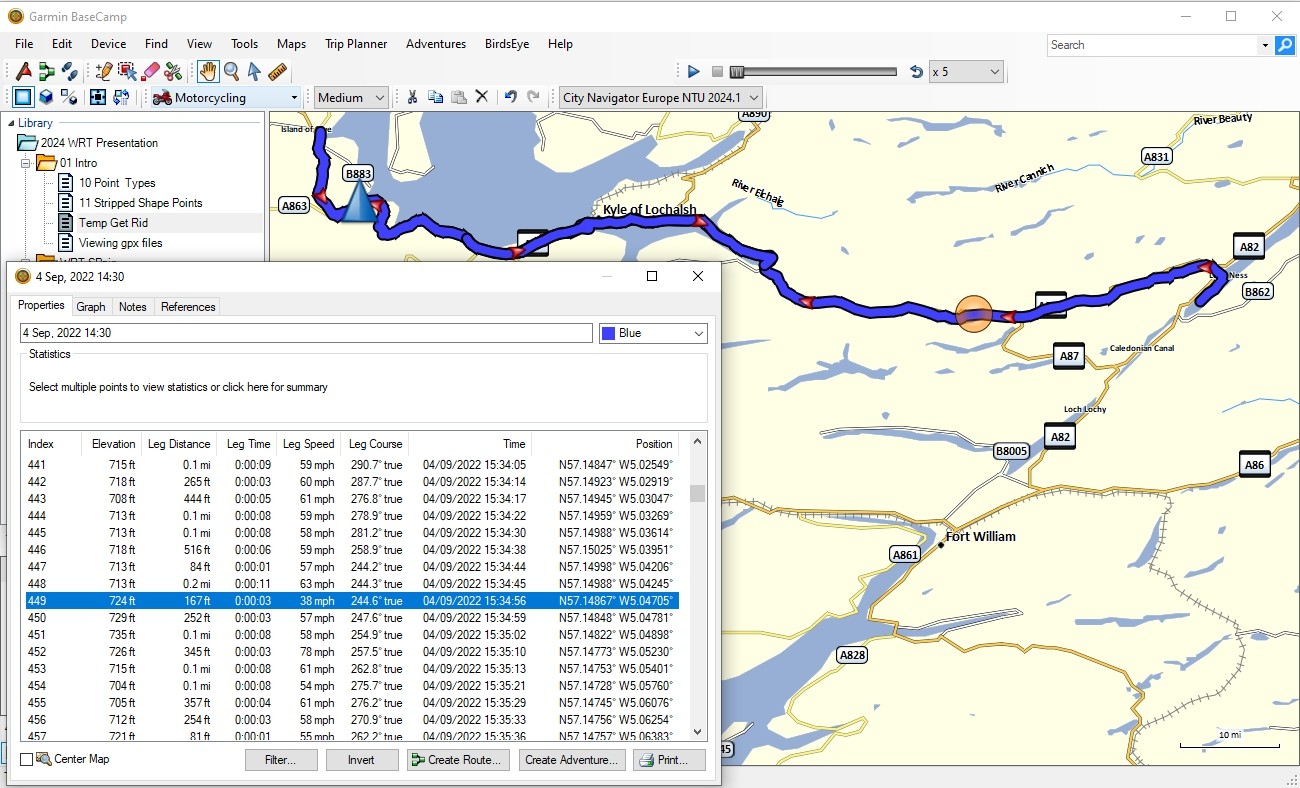Copy the selected item
Viewport: 1300px width, 788px height.
[x=435, y=97]
